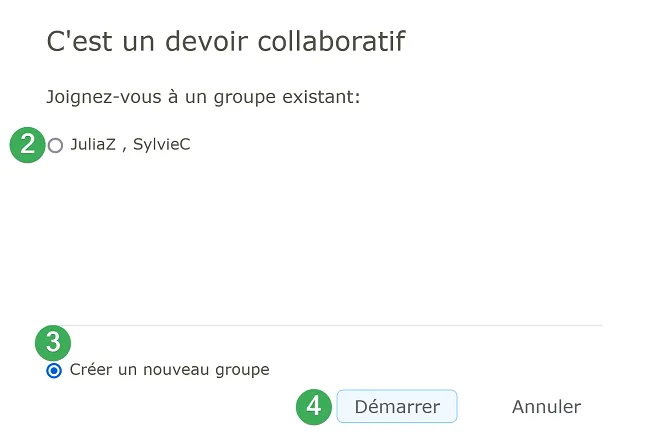Screen dimensions: 650x446
Task: Click the green step 3 badge
Action: click(x=53, y=343)
